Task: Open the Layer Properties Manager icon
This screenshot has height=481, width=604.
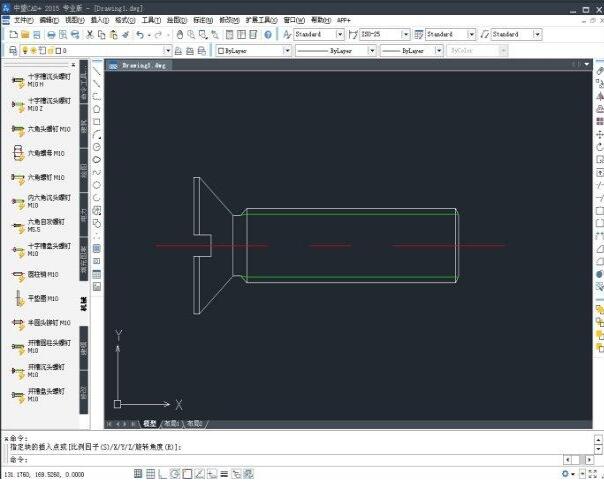Action: click(13, 50)
